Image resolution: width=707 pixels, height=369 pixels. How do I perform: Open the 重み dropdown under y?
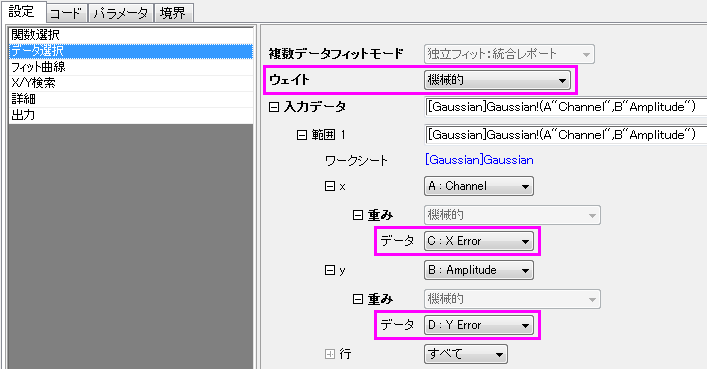pyautogui.click(x=512, y=299)
